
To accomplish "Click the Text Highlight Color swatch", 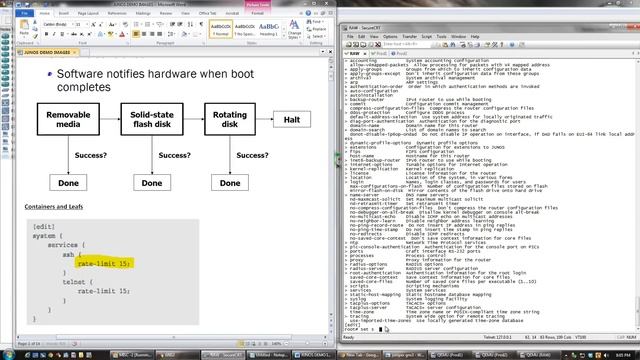I will click(x=110, y=34).
